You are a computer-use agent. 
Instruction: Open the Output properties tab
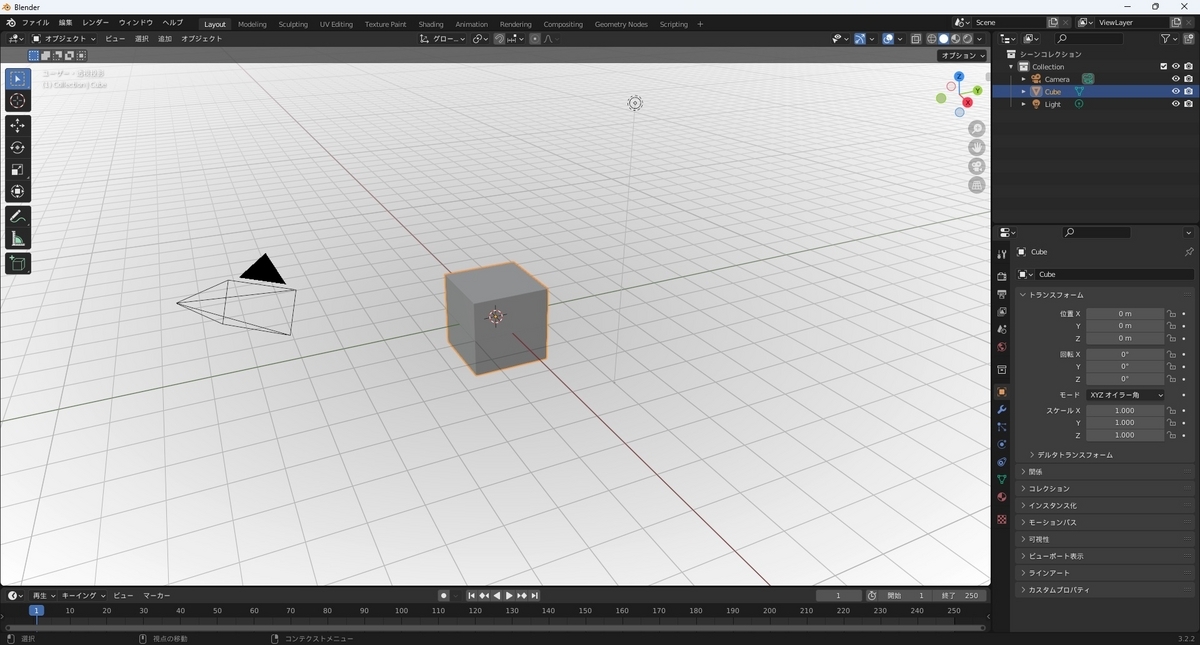[1001, 294]
